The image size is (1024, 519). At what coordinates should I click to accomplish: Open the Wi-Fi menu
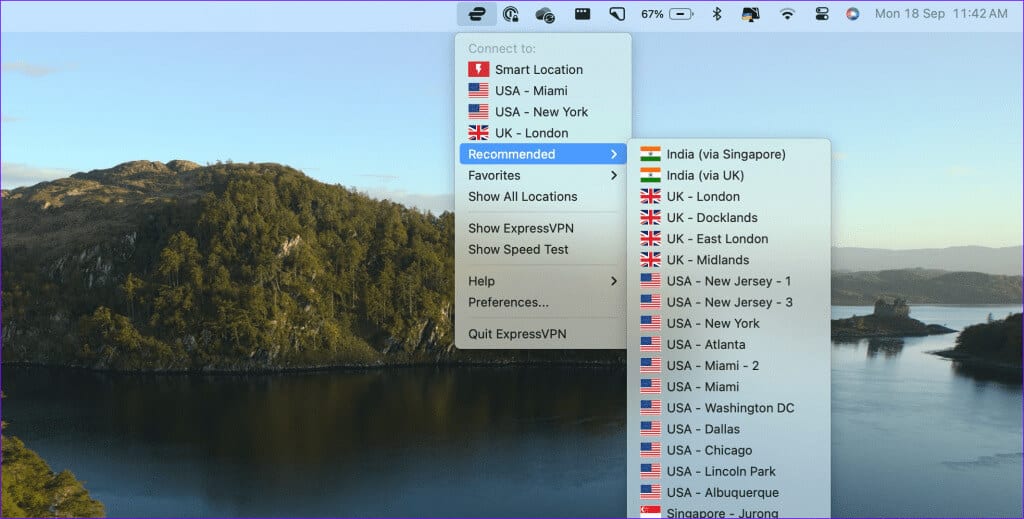click(x=788, y=14)
